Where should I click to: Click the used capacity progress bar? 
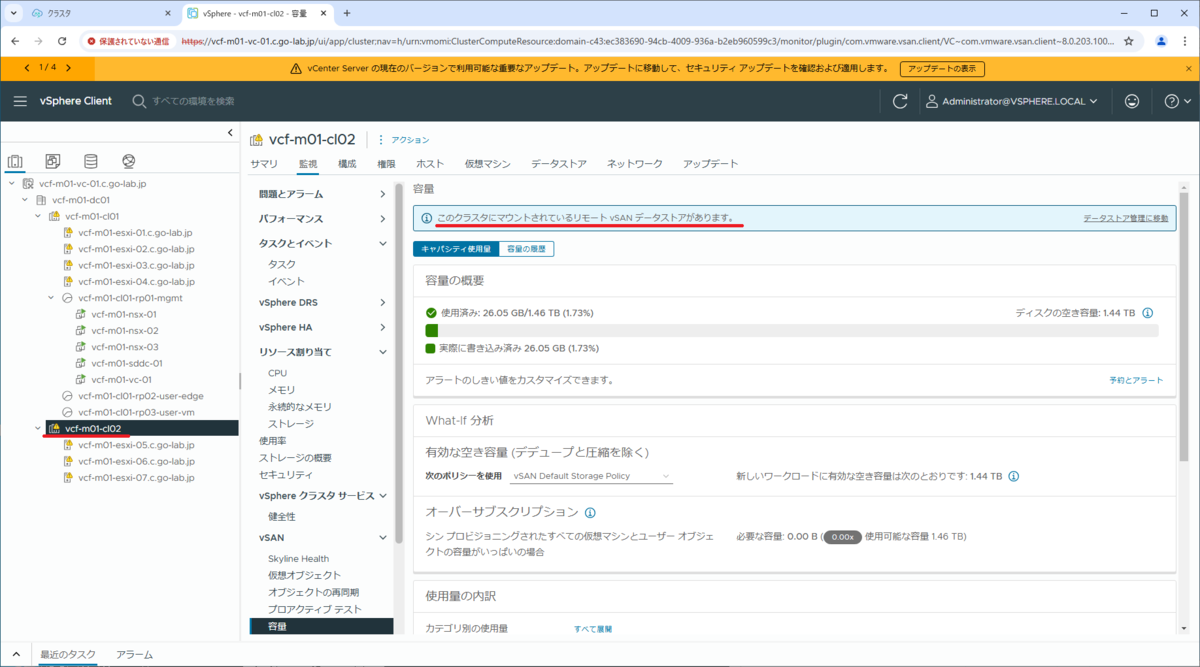pos(791,330)
